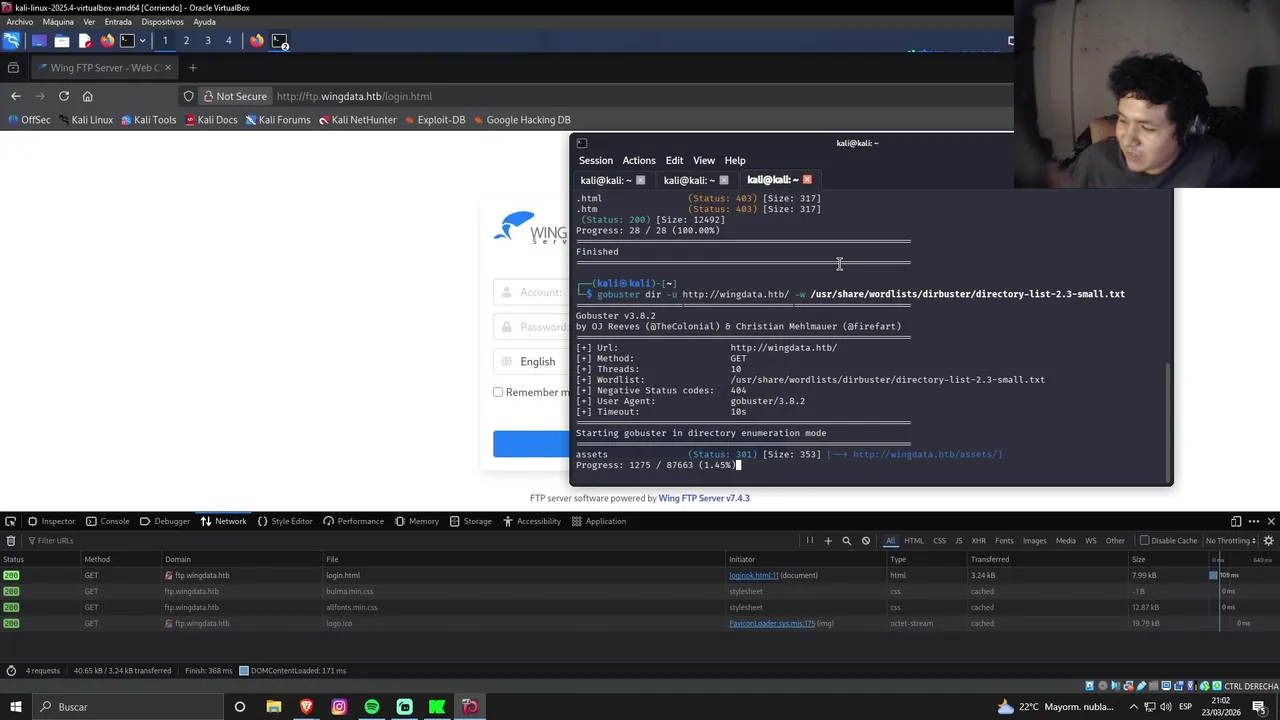Open the terminal Actions menu
Screen dimensions: 1280x720
[639, 161]
